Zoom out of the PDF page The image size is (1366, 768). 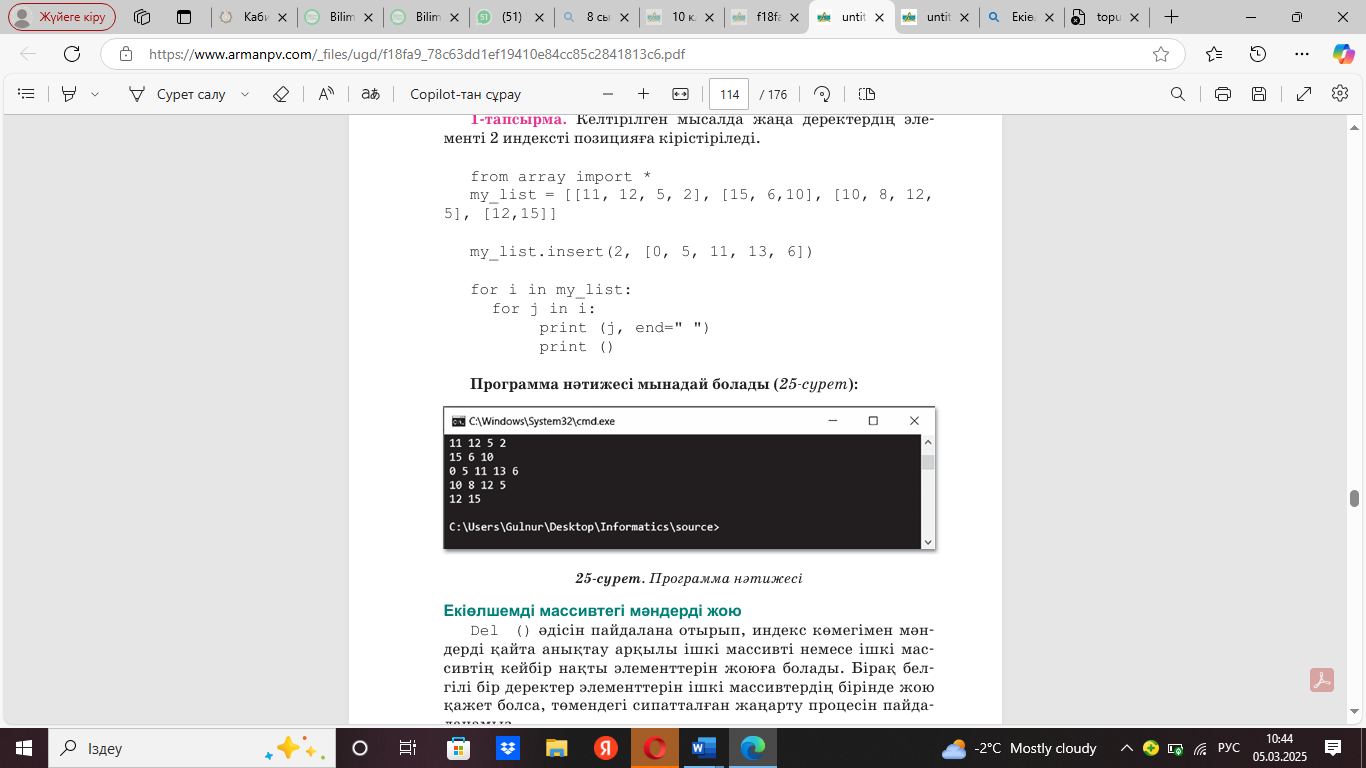point(607,94)
